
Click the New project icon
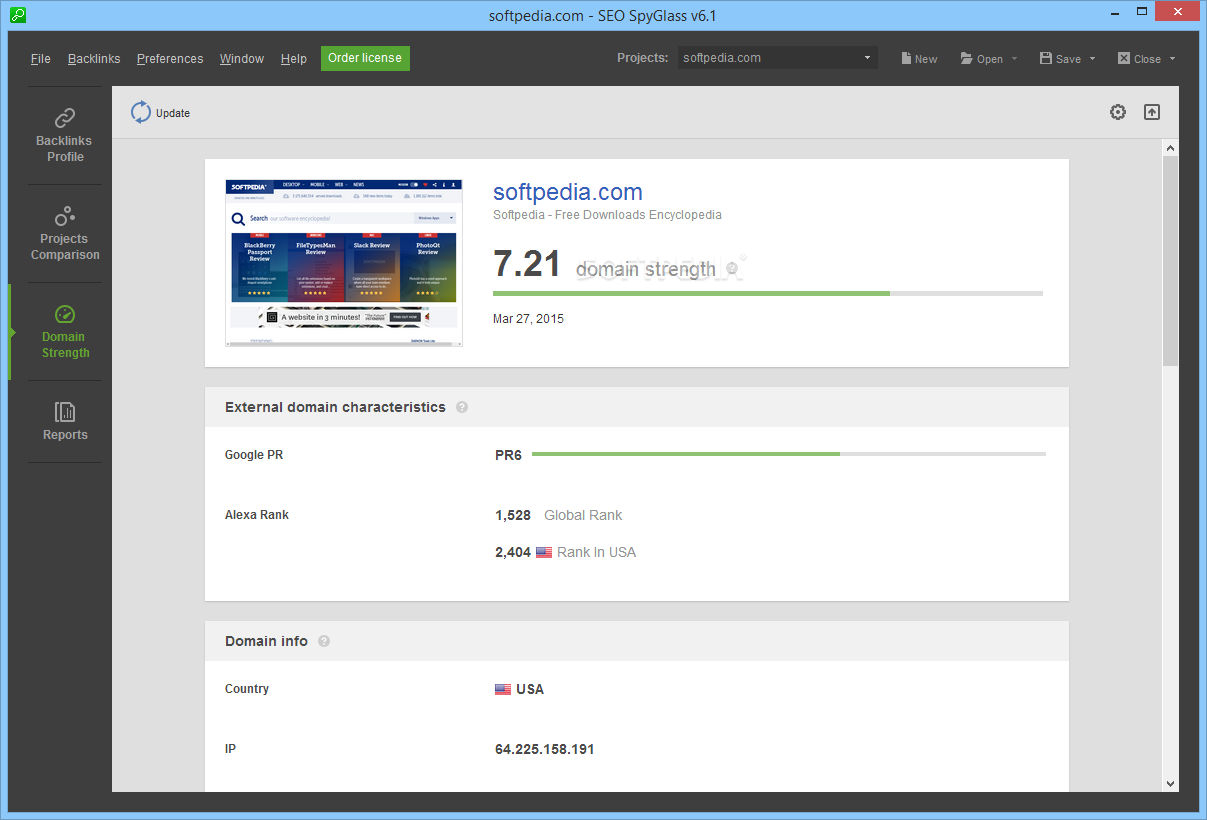(906, 58)
